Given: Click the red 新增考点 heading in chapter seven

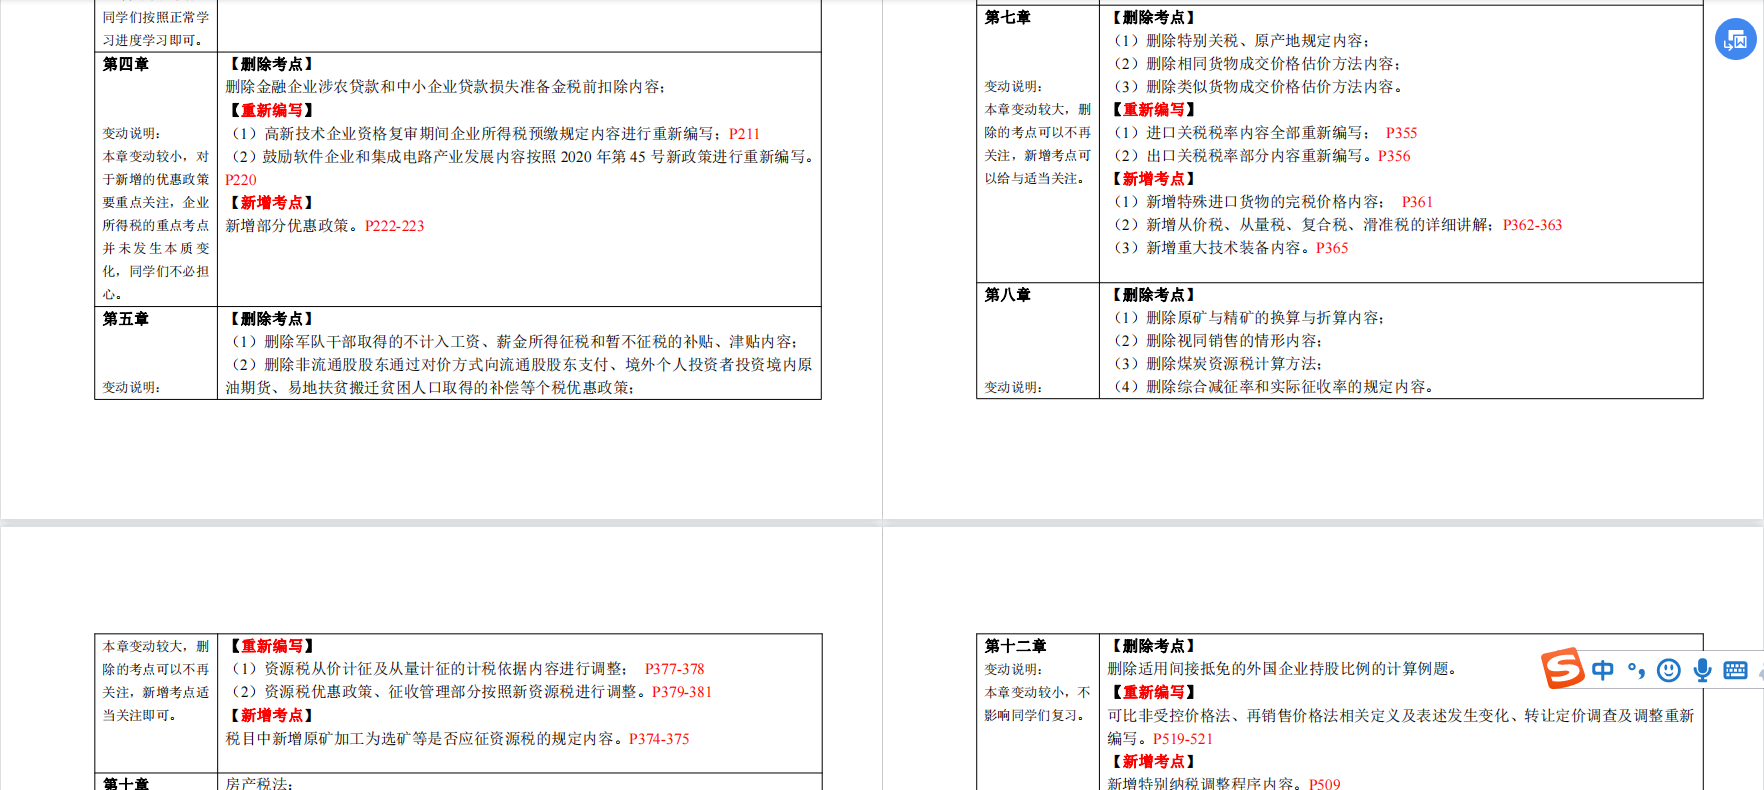Looking at the screenshot, I should click(x=1153, y=179).
